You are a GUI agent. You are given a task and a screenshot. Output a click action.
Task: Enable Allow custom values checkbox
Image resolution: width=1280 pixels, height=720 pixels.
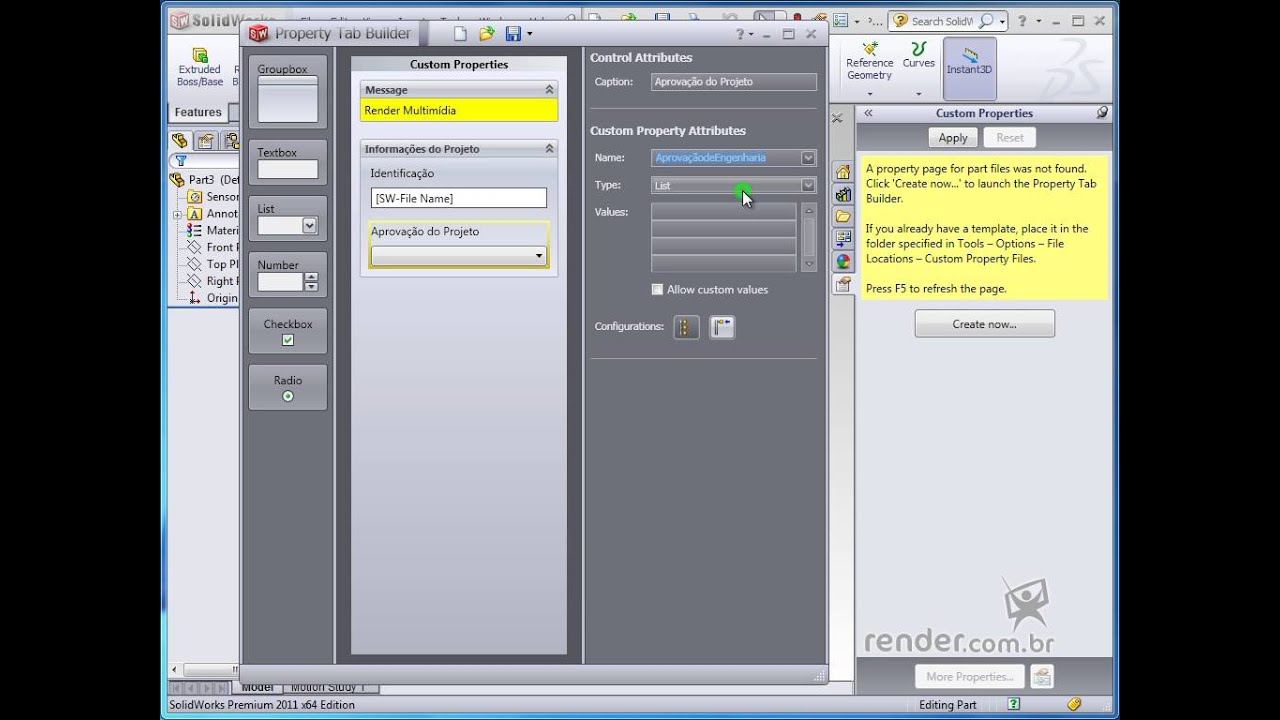[657, 290]
